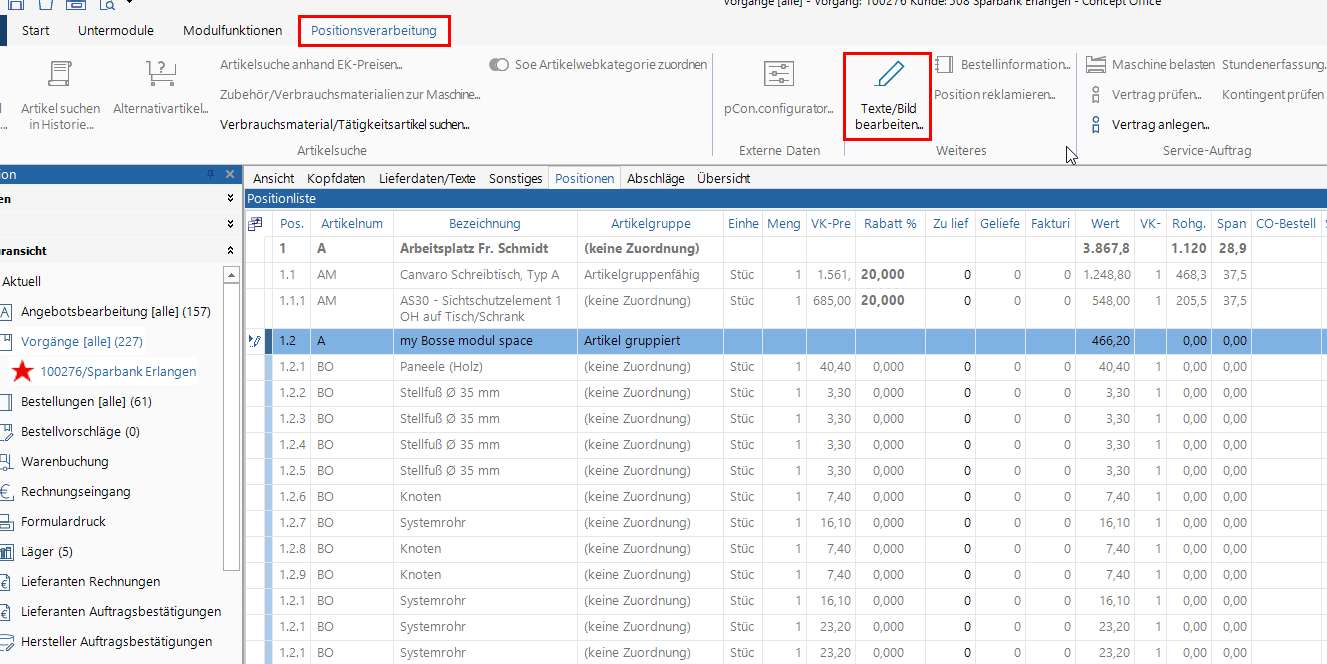Click Verbrauchsmaterial/Tätigkeitsartikel suchen
This screenshot has width=1327, height=664.
pyautogui.click(x=345, y=125)
